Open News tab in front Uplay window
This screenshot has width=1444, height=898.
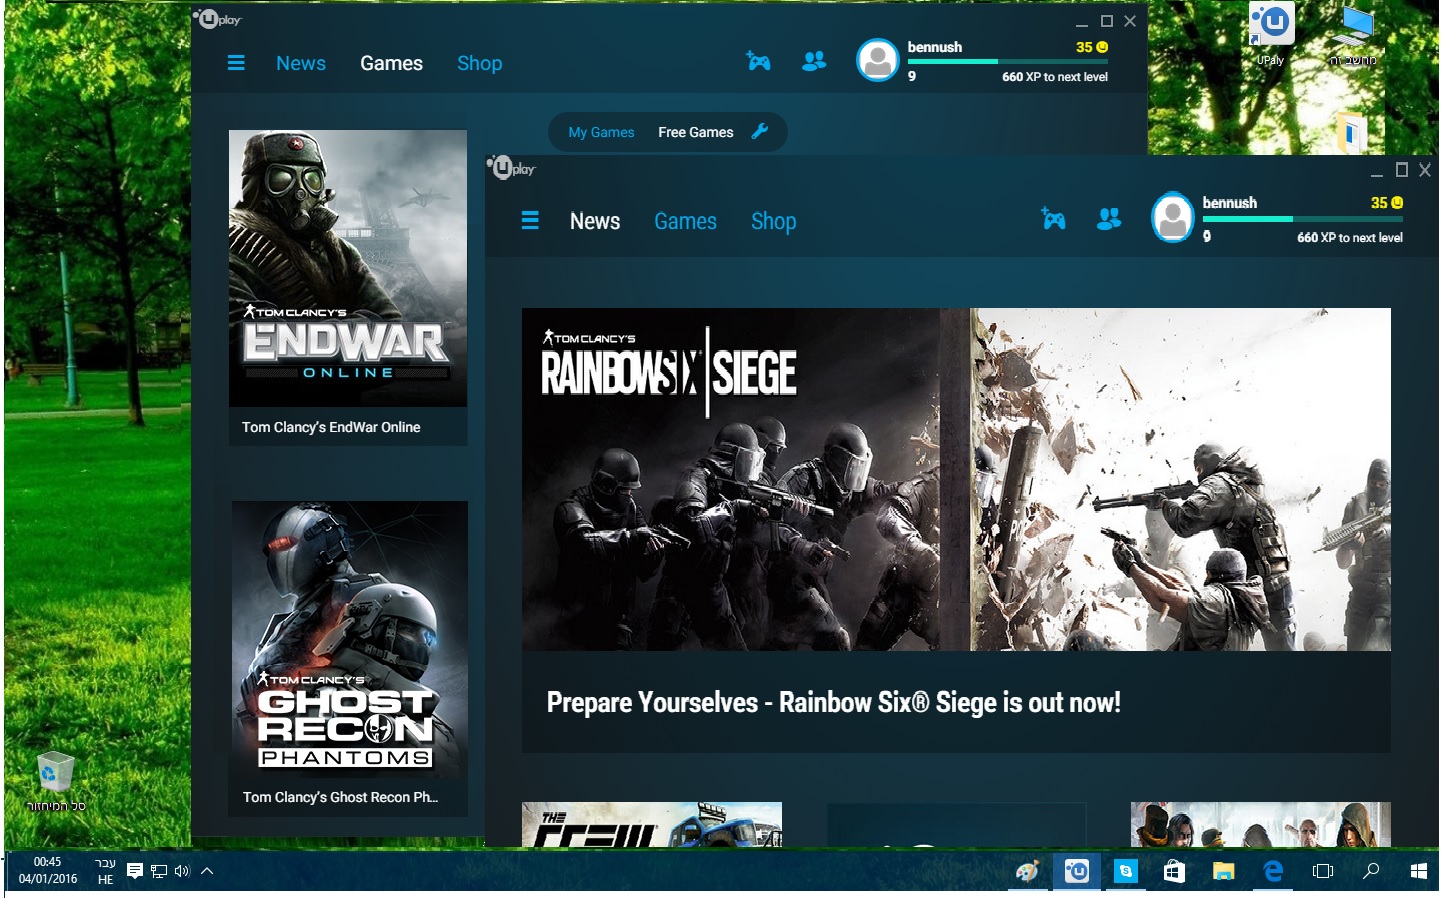coord(595,221)
